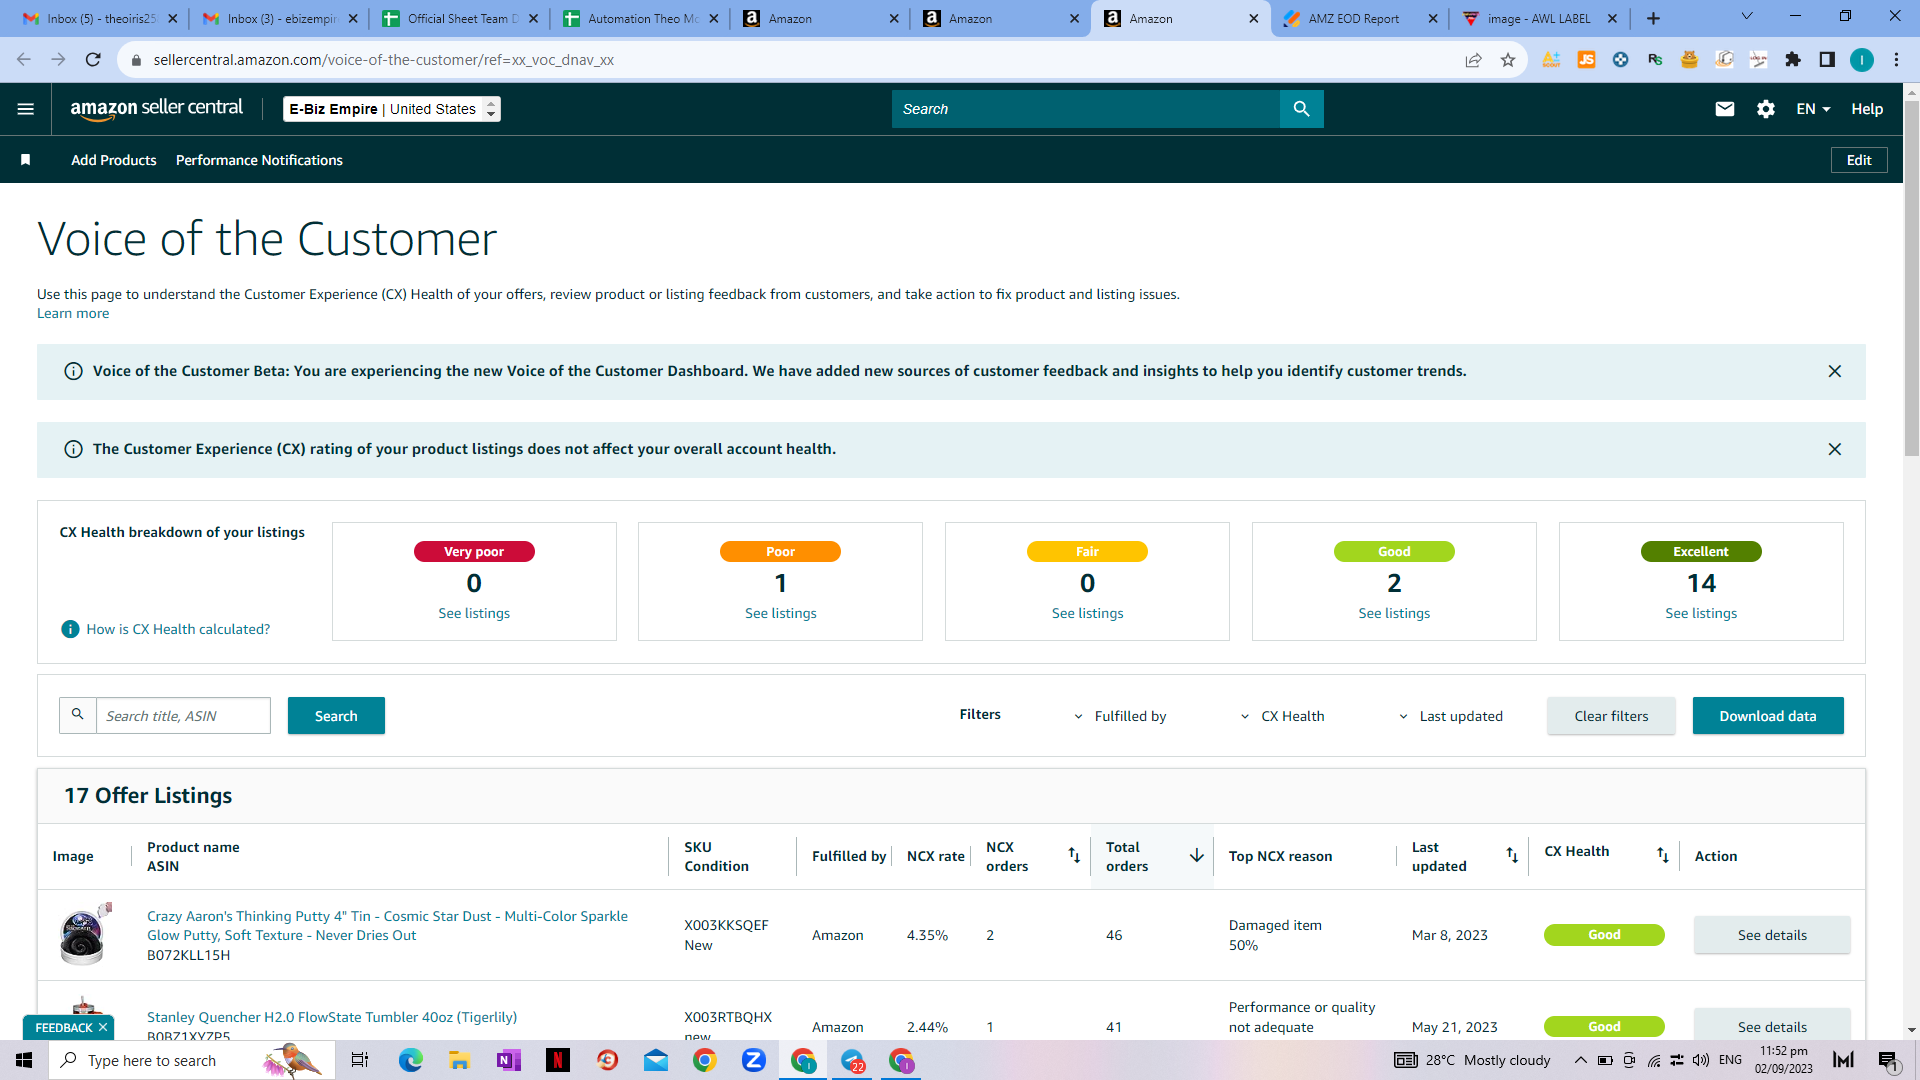Open the browser extensions puzzle icon
Screen dimensions: 1920x1080
click(x=1793, y=60)
